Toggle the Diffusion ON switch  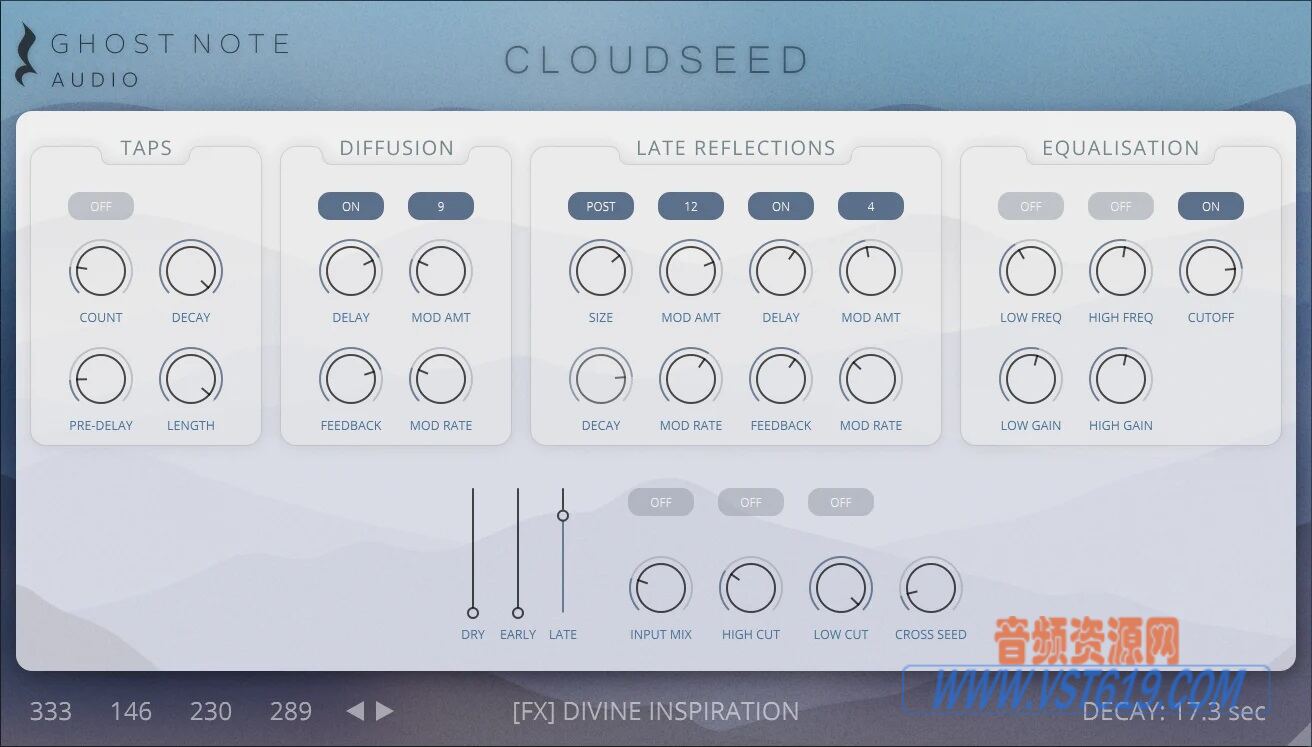(x=351, y=206)
